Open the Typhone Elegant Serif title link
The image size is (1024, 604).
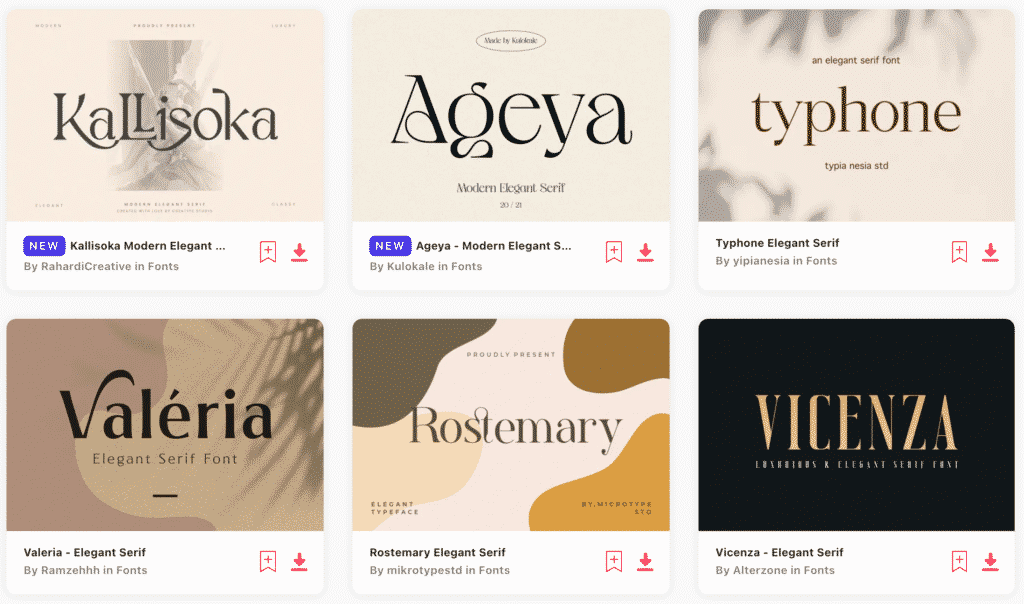777,243
